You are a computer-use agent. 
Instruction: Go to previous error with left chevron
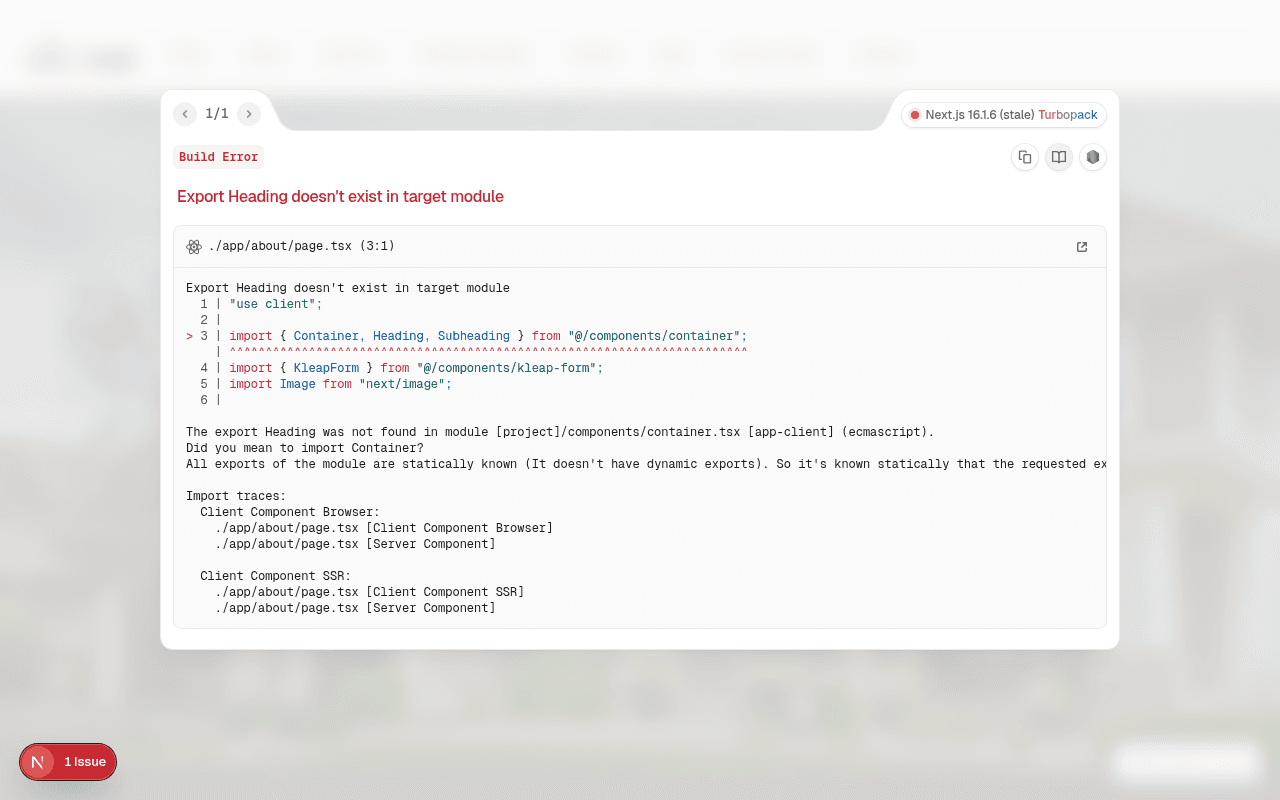(185, 114)
